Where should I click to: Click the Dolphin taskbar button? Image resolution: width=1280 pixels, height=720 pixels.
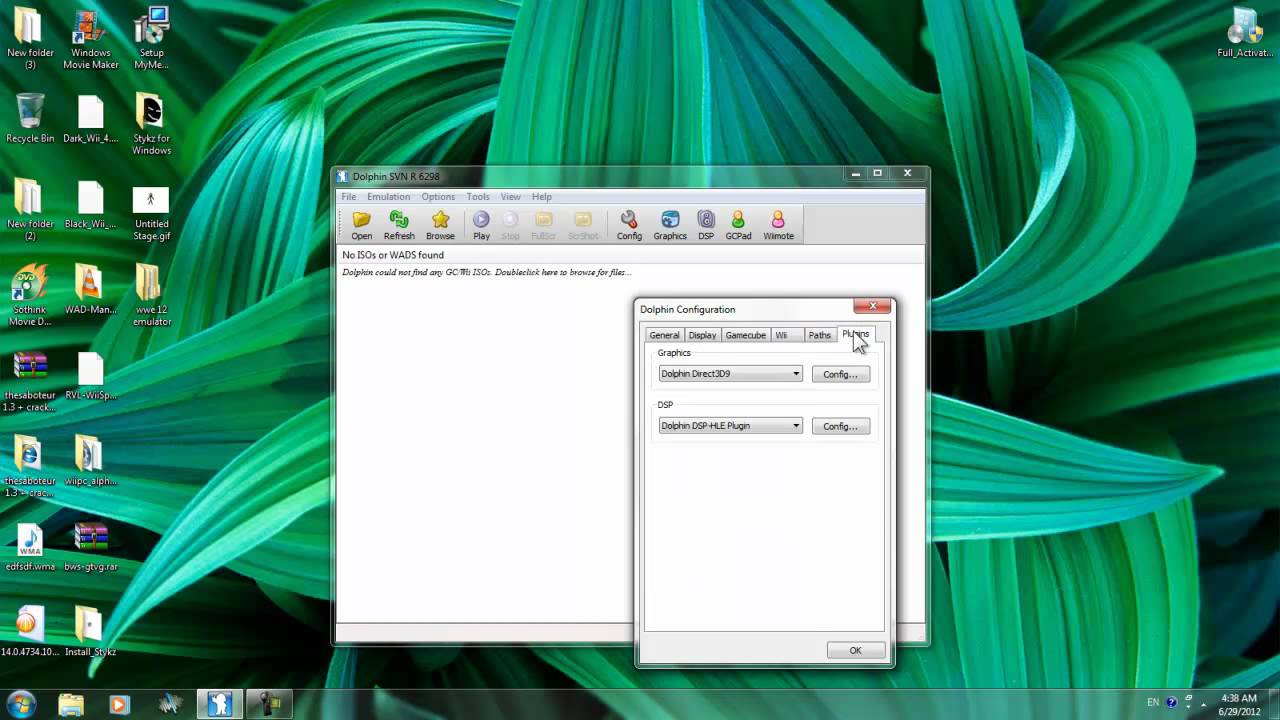(x=219, y=704)
